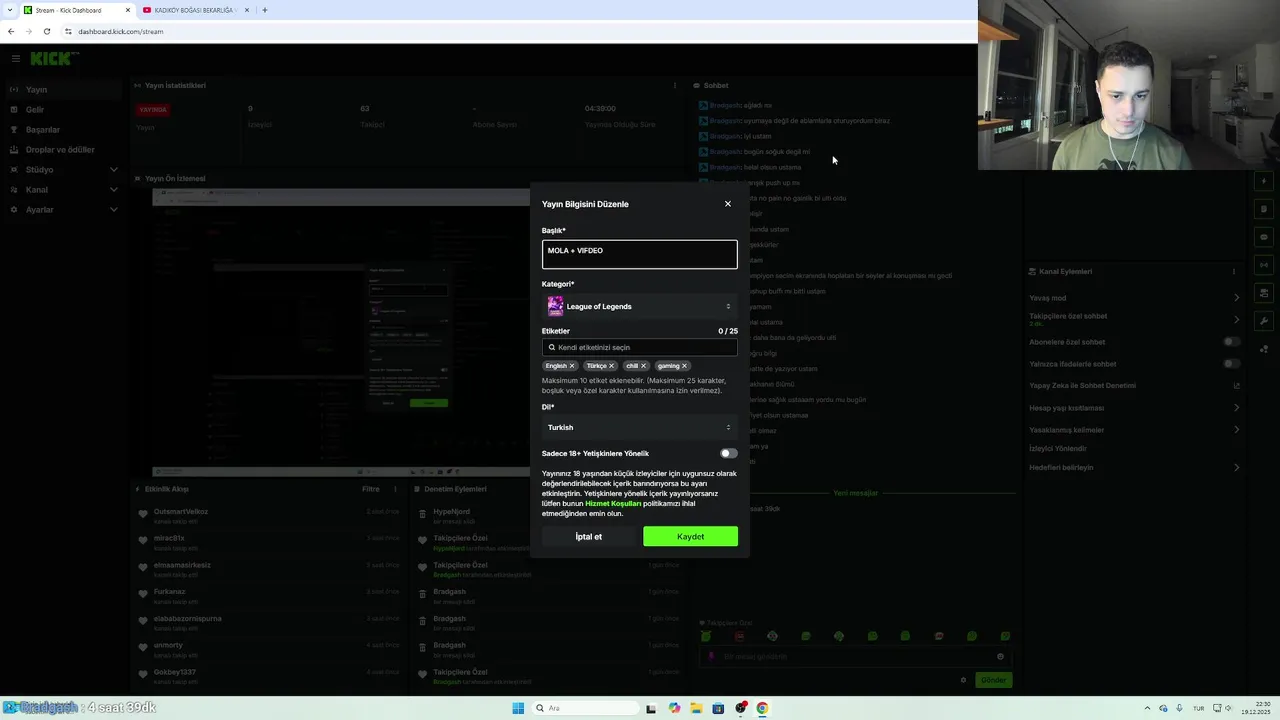Select Droplar ve ödüller in the sidebar
Viewport: 1280px width, 720px height.
[62, 150]
